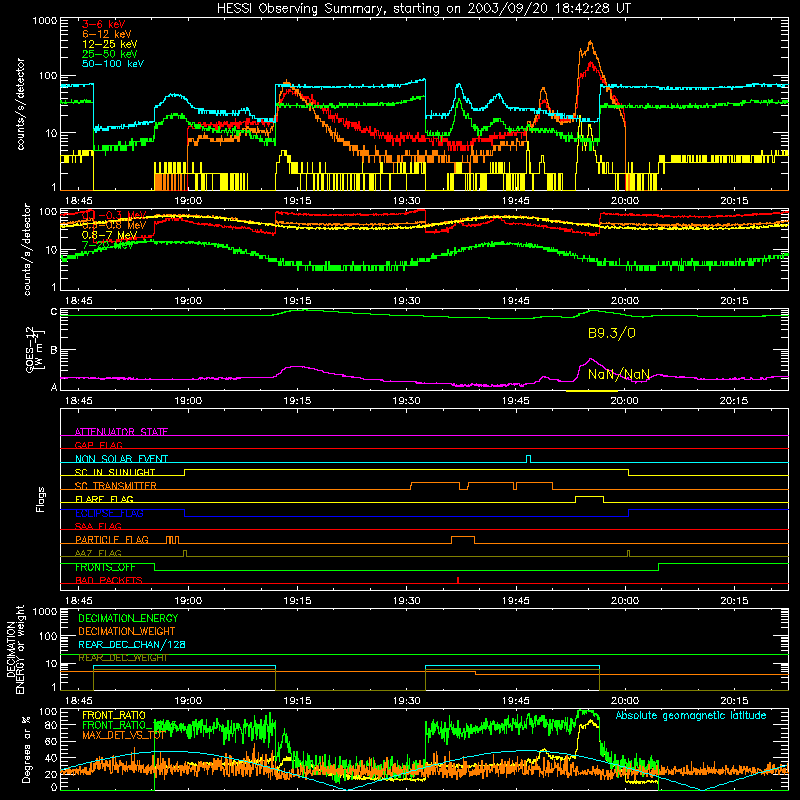Click the B9.3/0 flare class annotation
This screenshot has height=800, width=800.
pyautogui.click(x=612, y=333)
